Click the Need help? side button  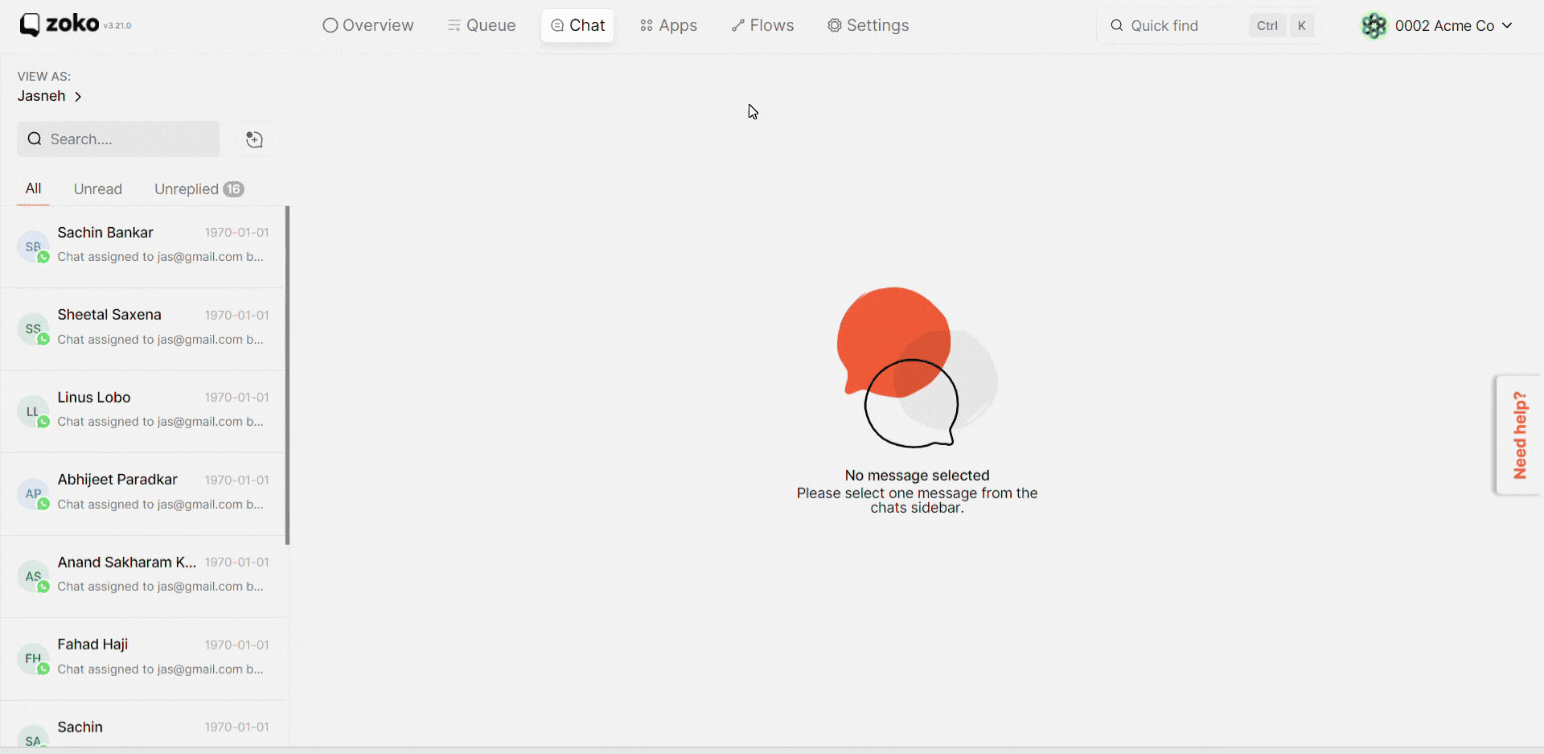click(1519, 435)
